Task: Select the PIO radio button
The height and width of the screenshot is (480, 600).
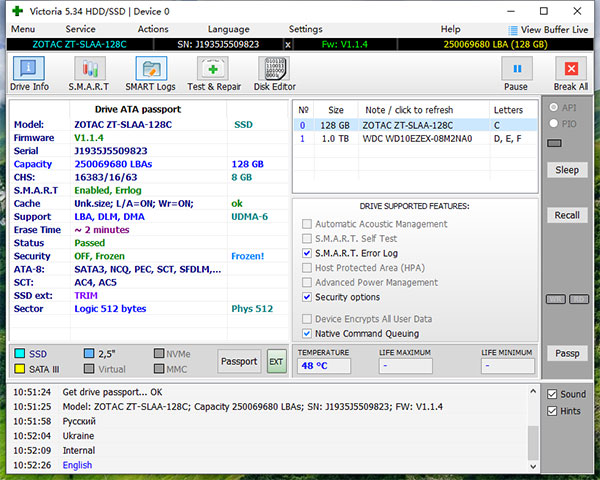Action: click(x=555, y=124)
